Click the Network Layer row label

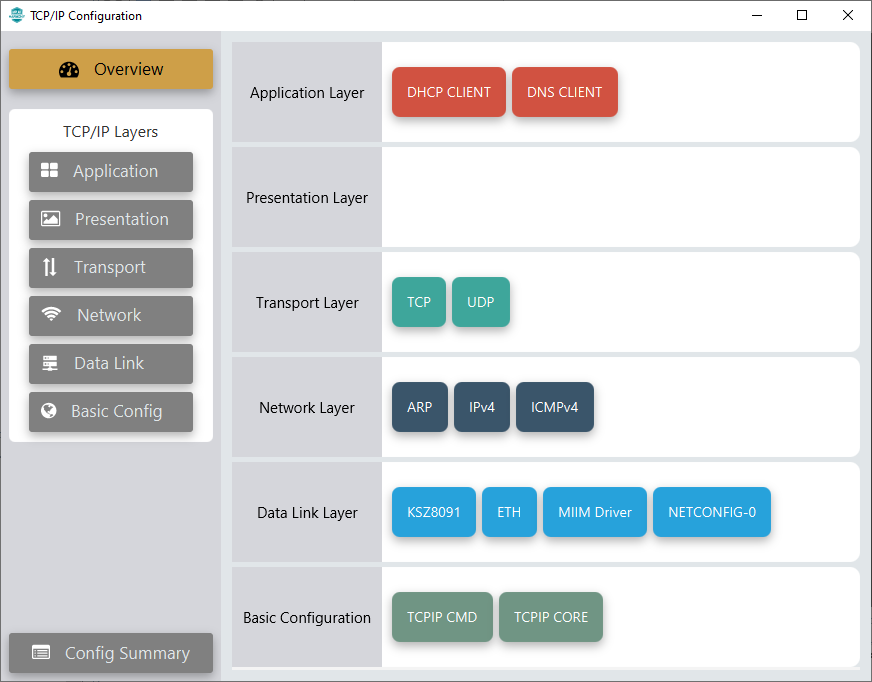click(x=307, y=408)
